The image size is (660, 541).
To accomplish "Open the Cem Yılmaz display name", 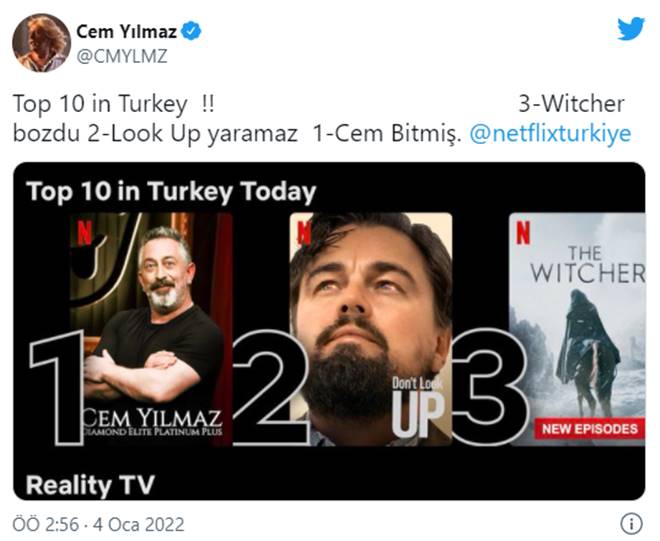I will (x=126, y=31).
